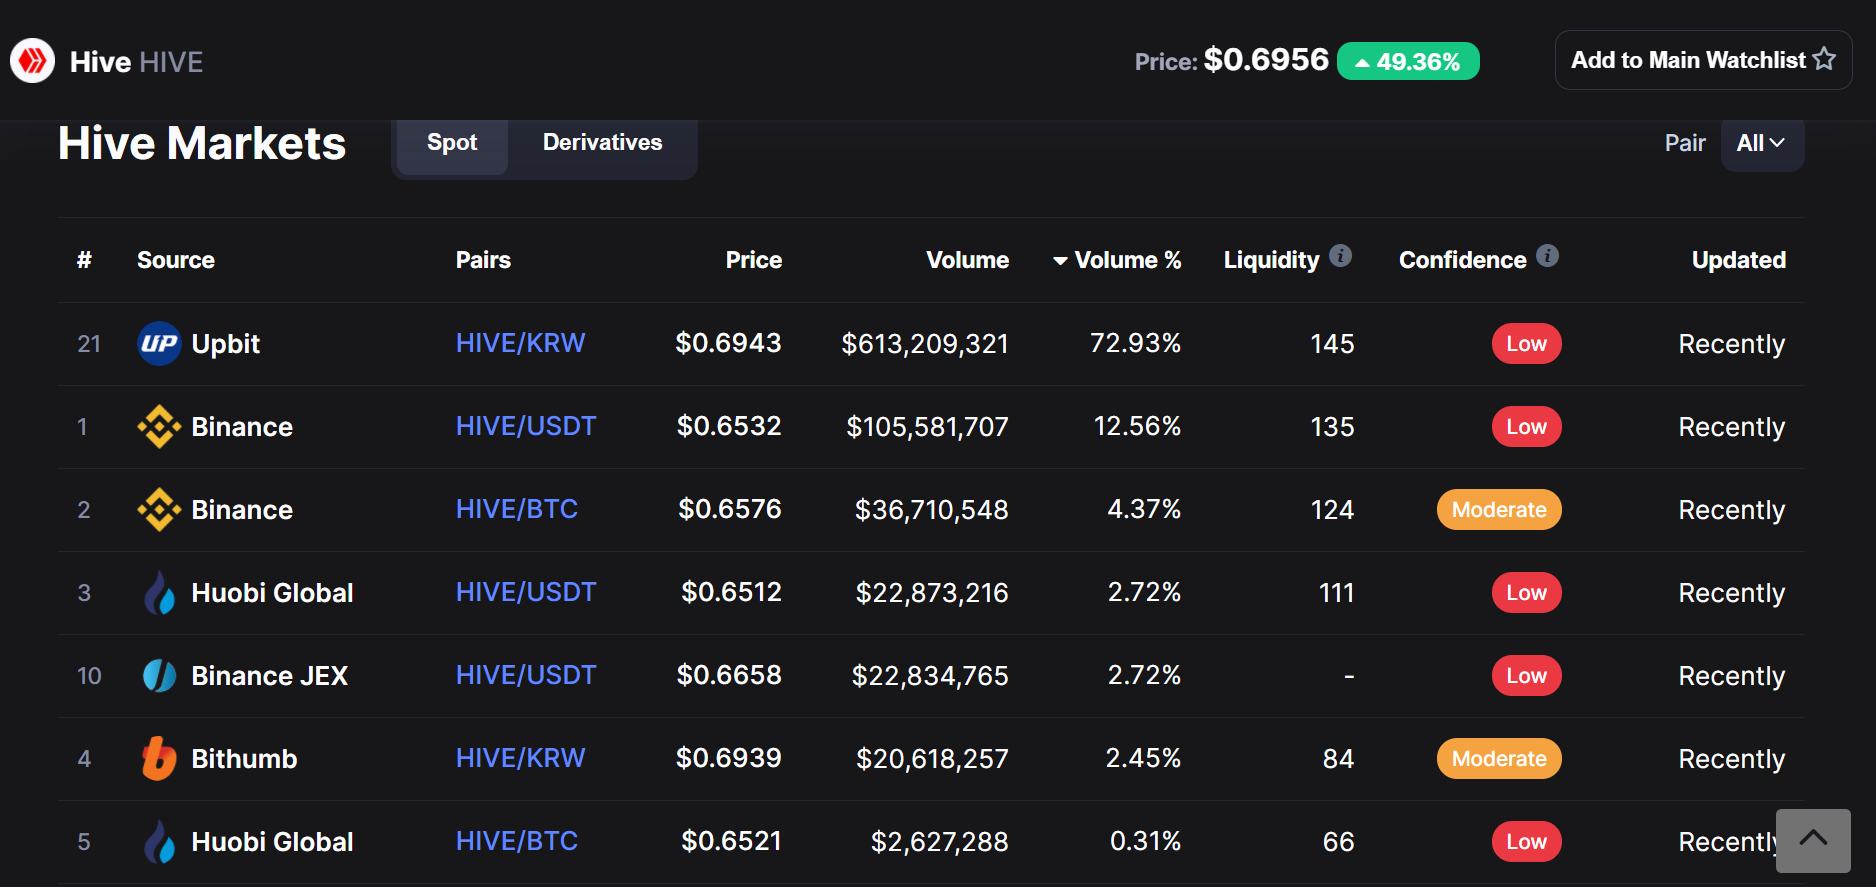The image size is (1876, 887).
Task: Click the Liquidity info icon
Action: [x=1341, y=256]
